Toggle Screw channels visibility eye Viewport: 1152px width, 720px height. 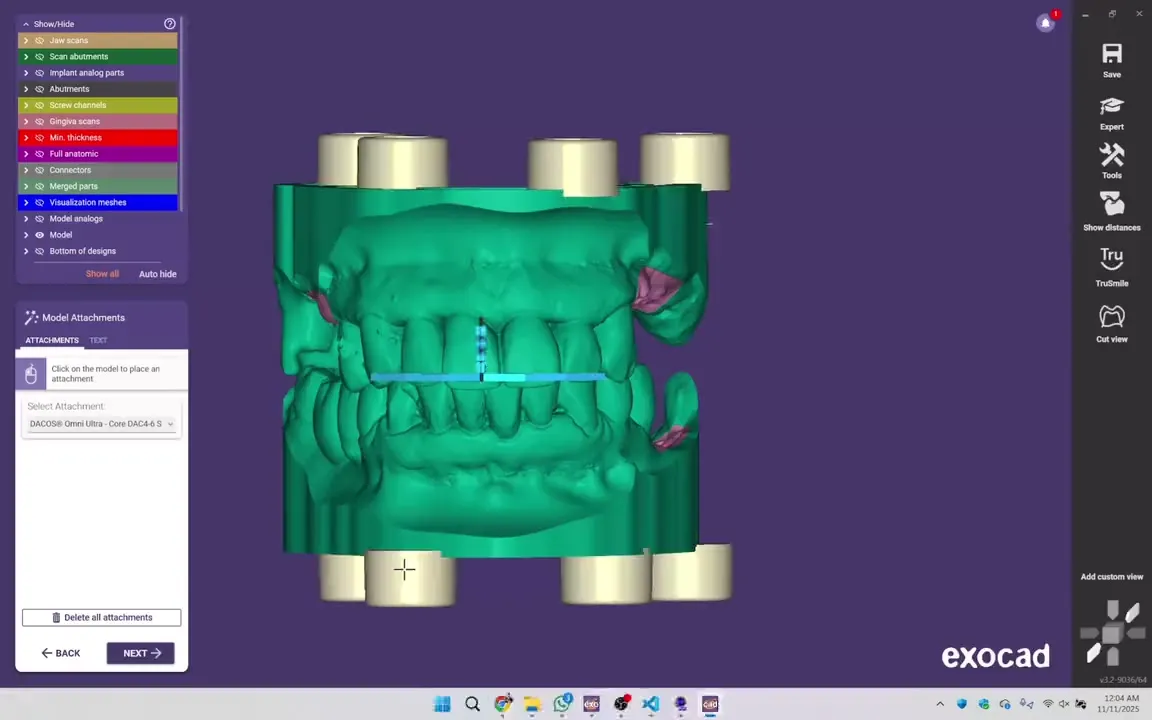(40, 105)
